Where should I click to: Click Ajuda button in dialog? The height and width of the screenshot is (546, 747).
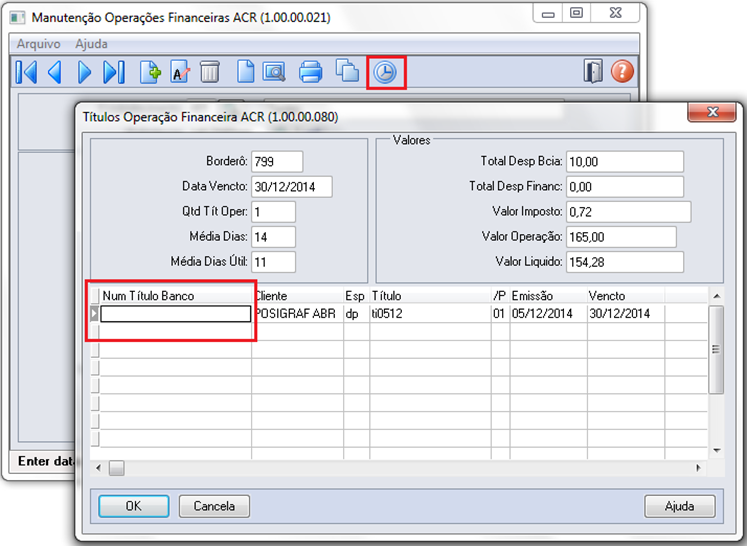[x=679, y=506]
